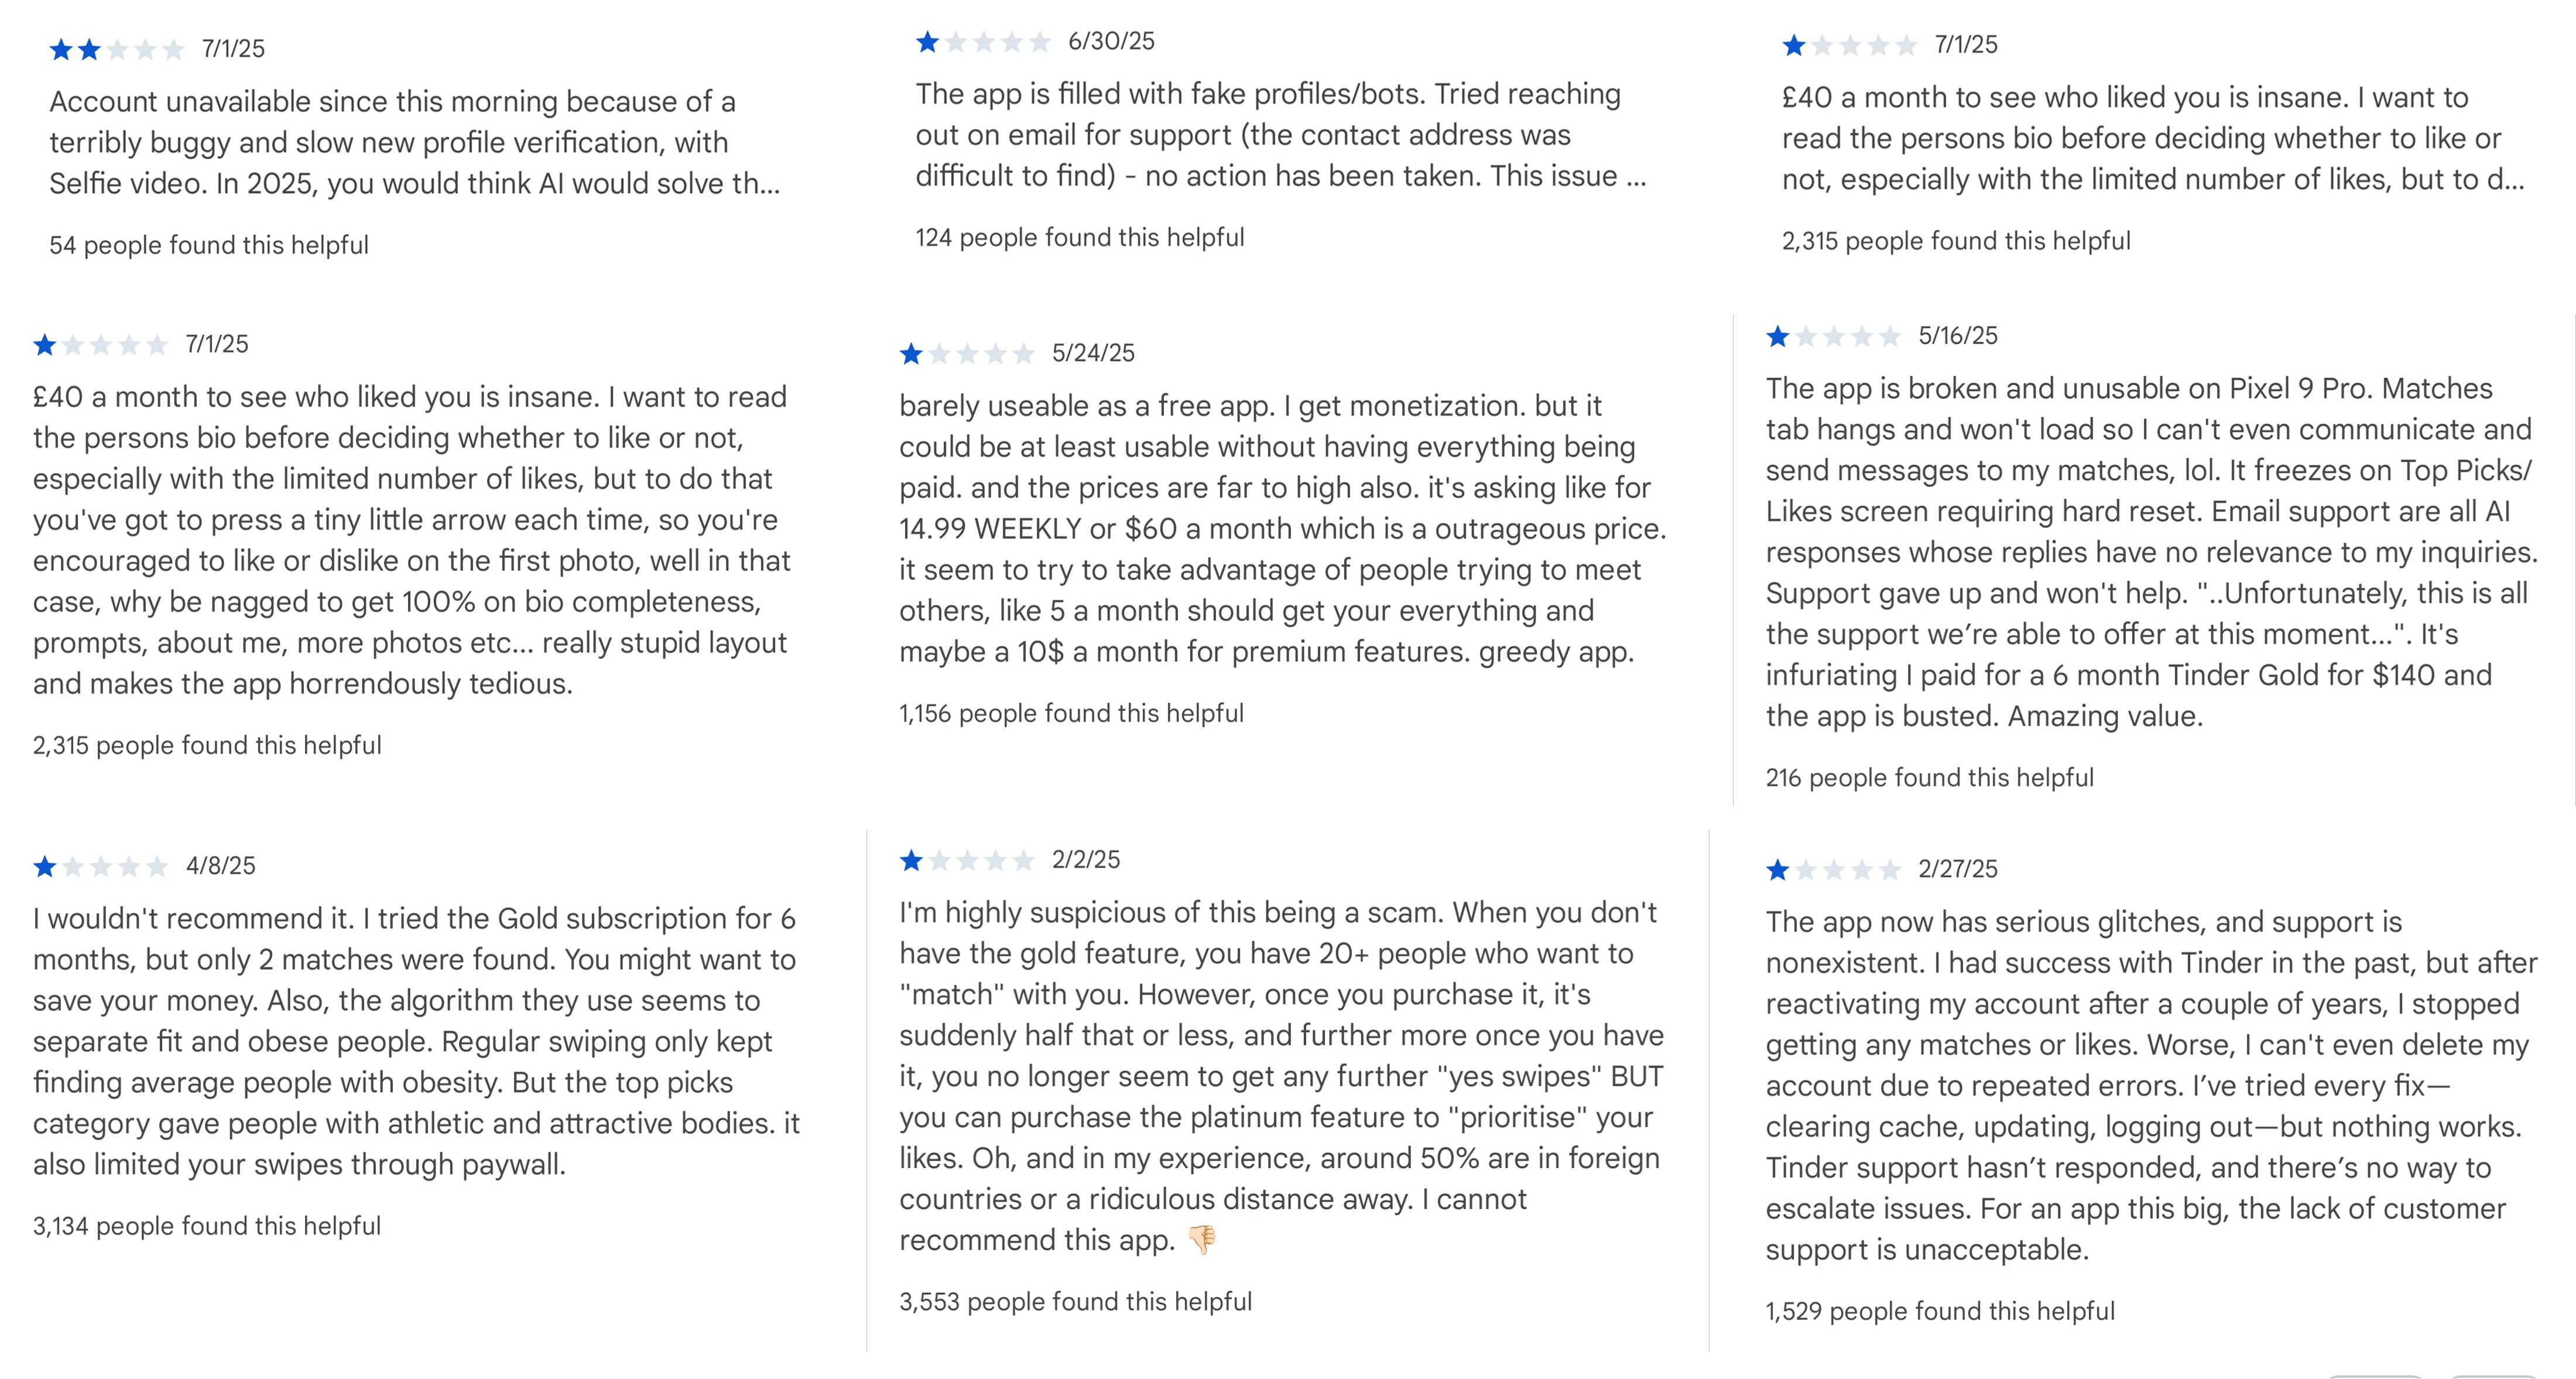Click '124 people found this helpful'
The image size is (2576, 1379).
click(x=1080, y=237)
